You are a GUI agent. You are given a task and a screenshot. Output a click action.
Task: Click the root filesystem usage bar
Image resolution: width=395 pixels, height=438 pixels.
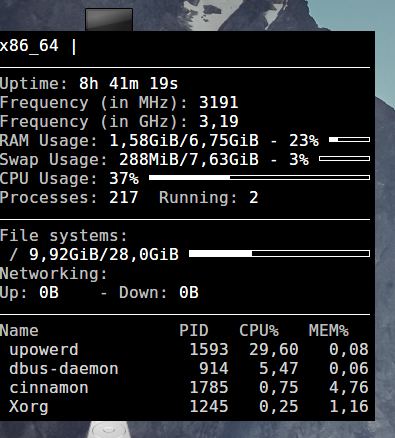(x=279, y=254)
